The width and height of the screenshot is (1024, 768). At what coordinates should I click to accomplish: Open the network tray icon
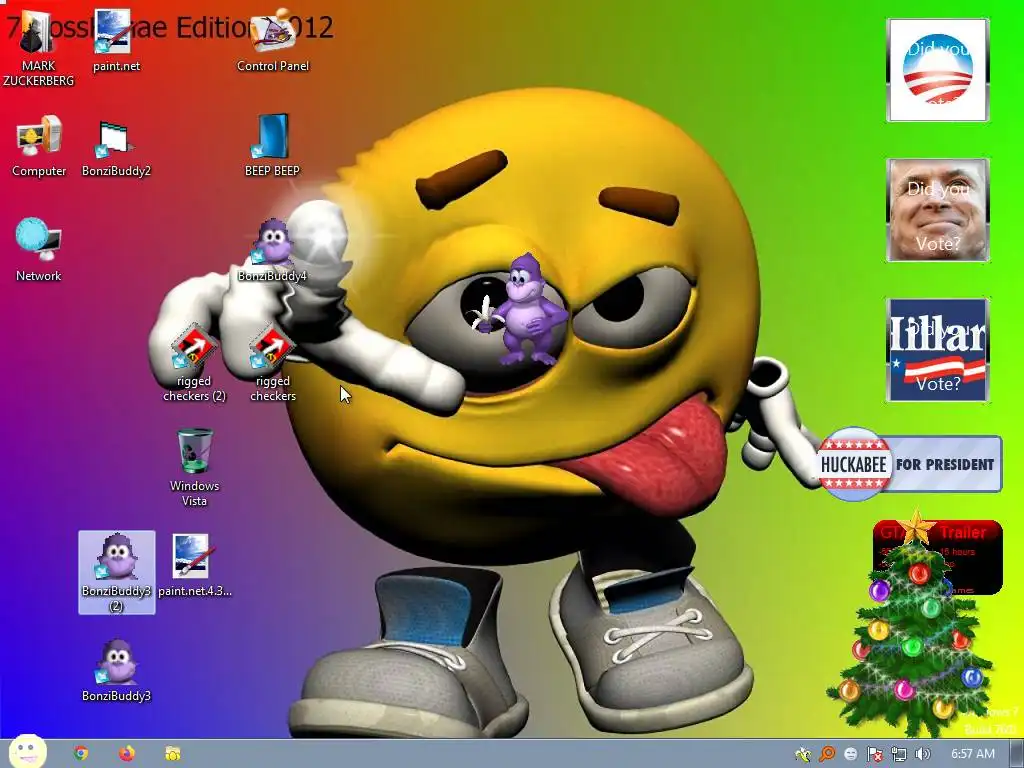(x=899, y=754)
